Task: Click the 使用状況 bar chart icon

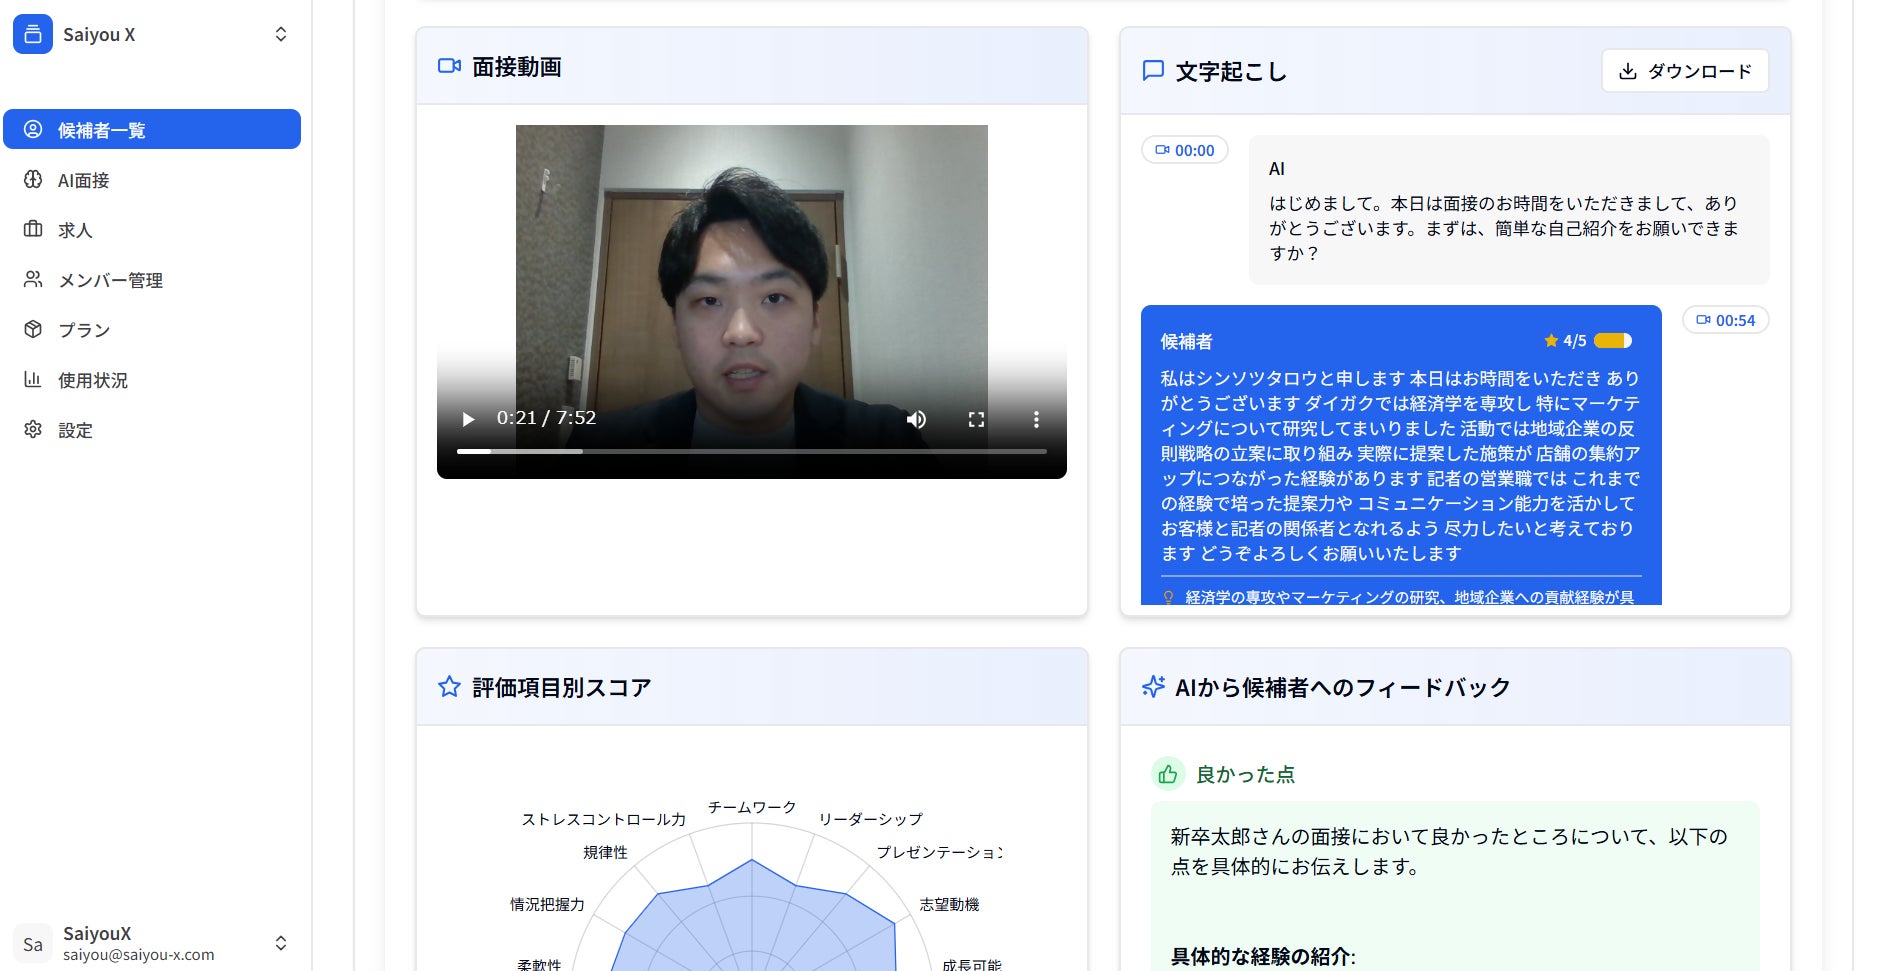Action: (x=33, y=379)
